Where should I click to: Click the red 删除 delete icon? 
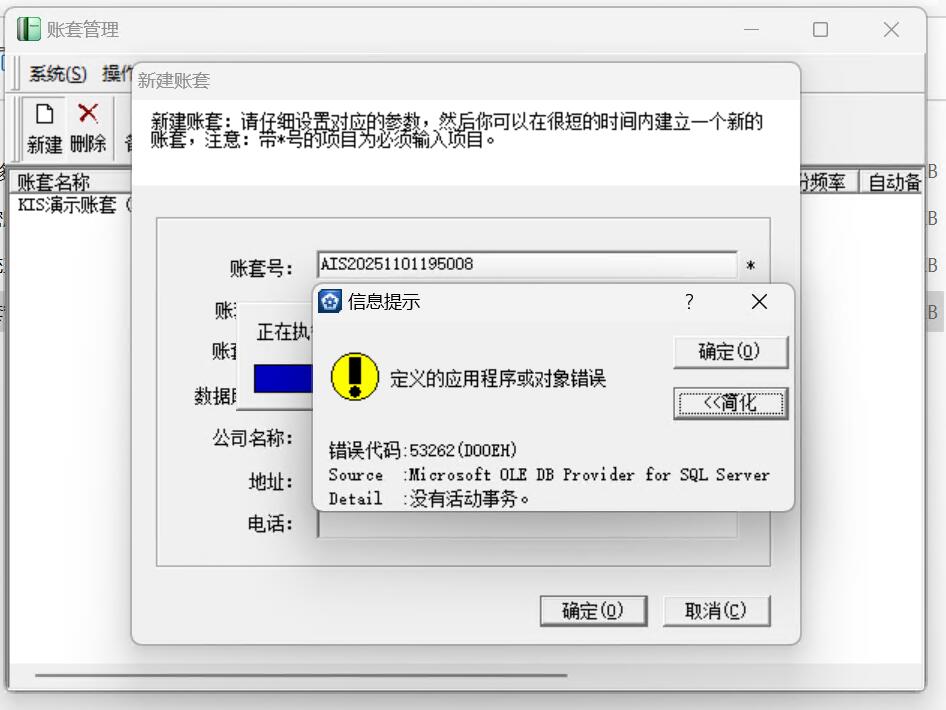[88, 113]
